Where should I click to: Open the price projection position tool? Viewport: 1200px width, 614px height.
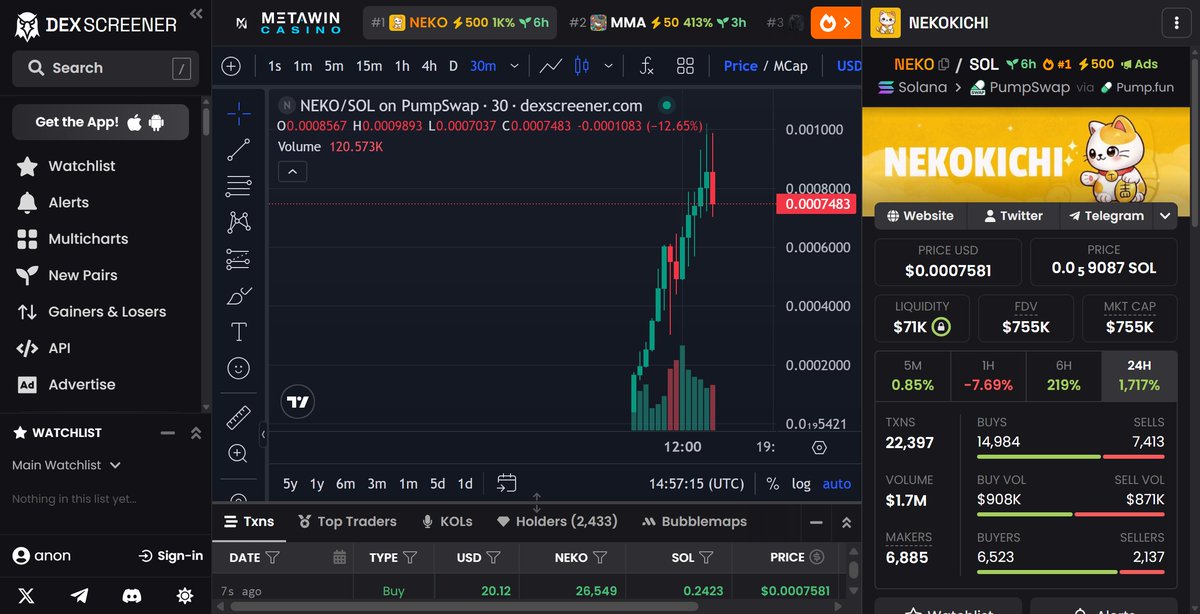[x=238, y=259]
